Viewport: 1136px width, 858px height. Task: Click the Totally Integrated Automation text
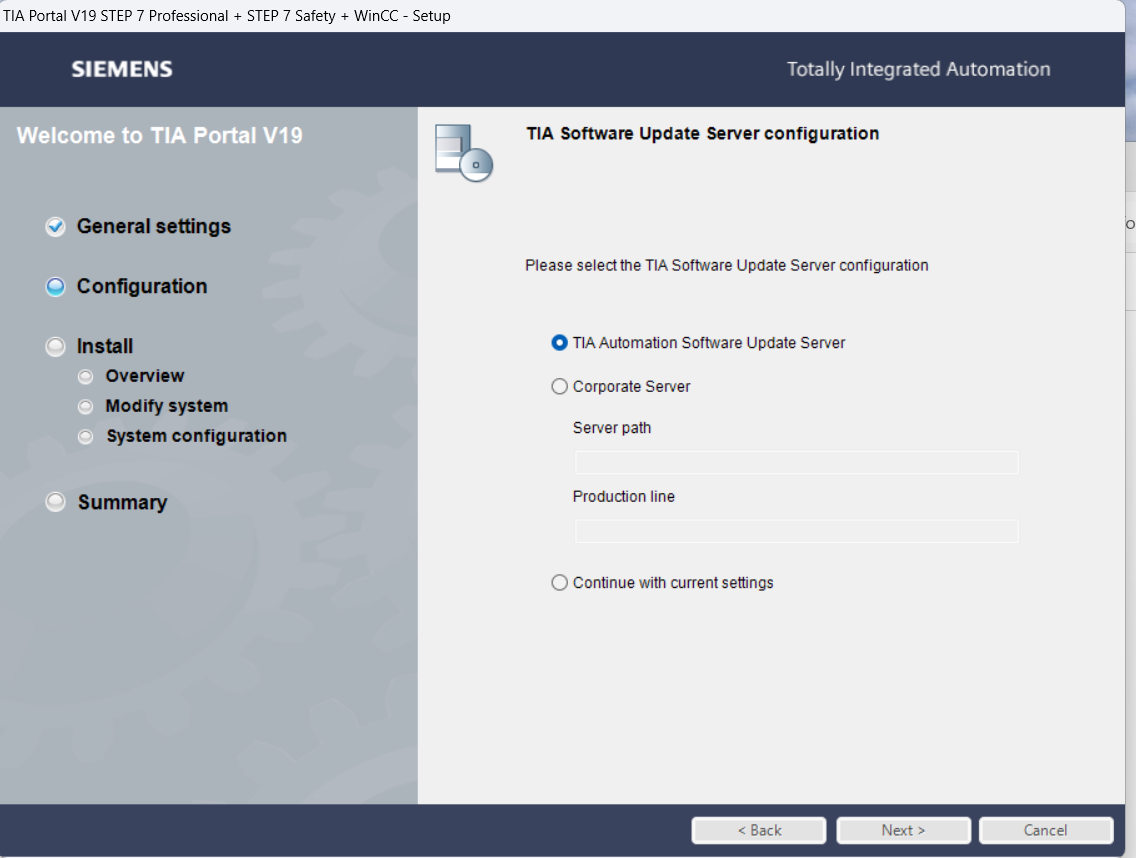point(919,70)
